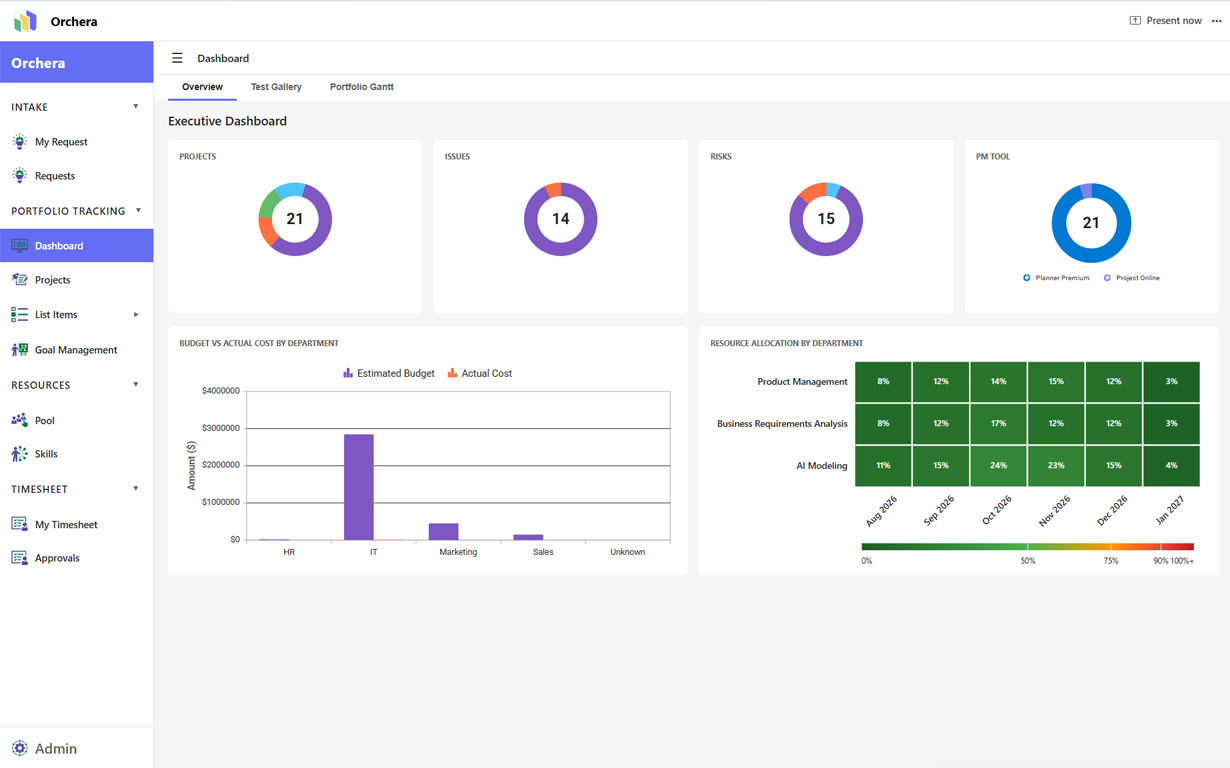
Task: Click the Present now screen icon
Action: pyautogui.click(x=1135, y=20)
